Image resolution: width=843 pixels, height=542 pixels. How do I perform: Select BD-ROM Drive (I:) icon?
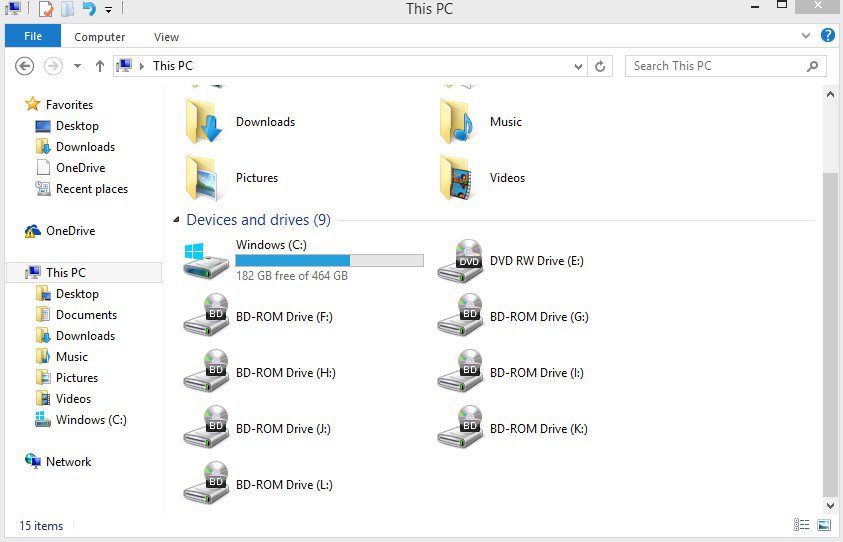point(460,372)
